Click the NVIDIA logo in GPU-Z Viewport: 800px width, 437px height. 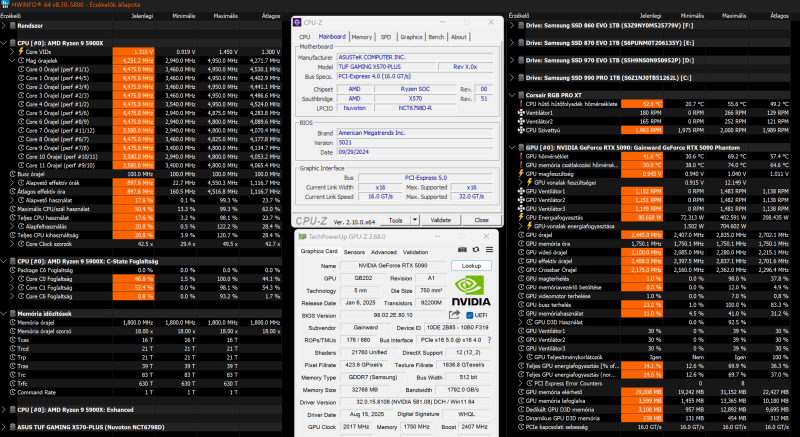tap(470, 291)
